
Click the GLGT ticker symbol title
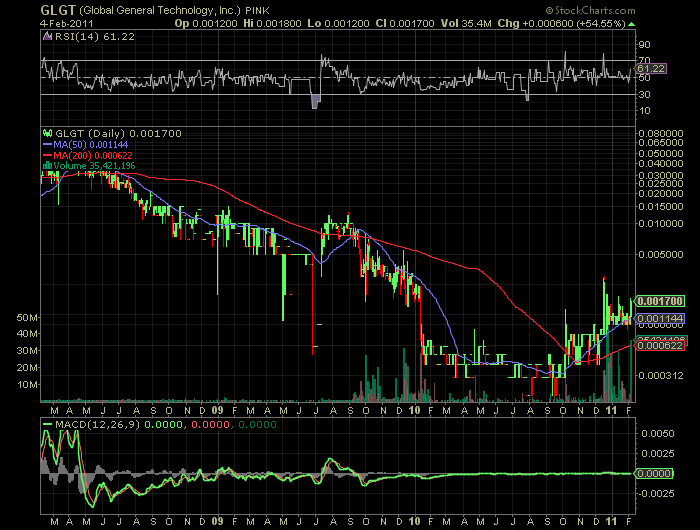click(x=58, y=10)
